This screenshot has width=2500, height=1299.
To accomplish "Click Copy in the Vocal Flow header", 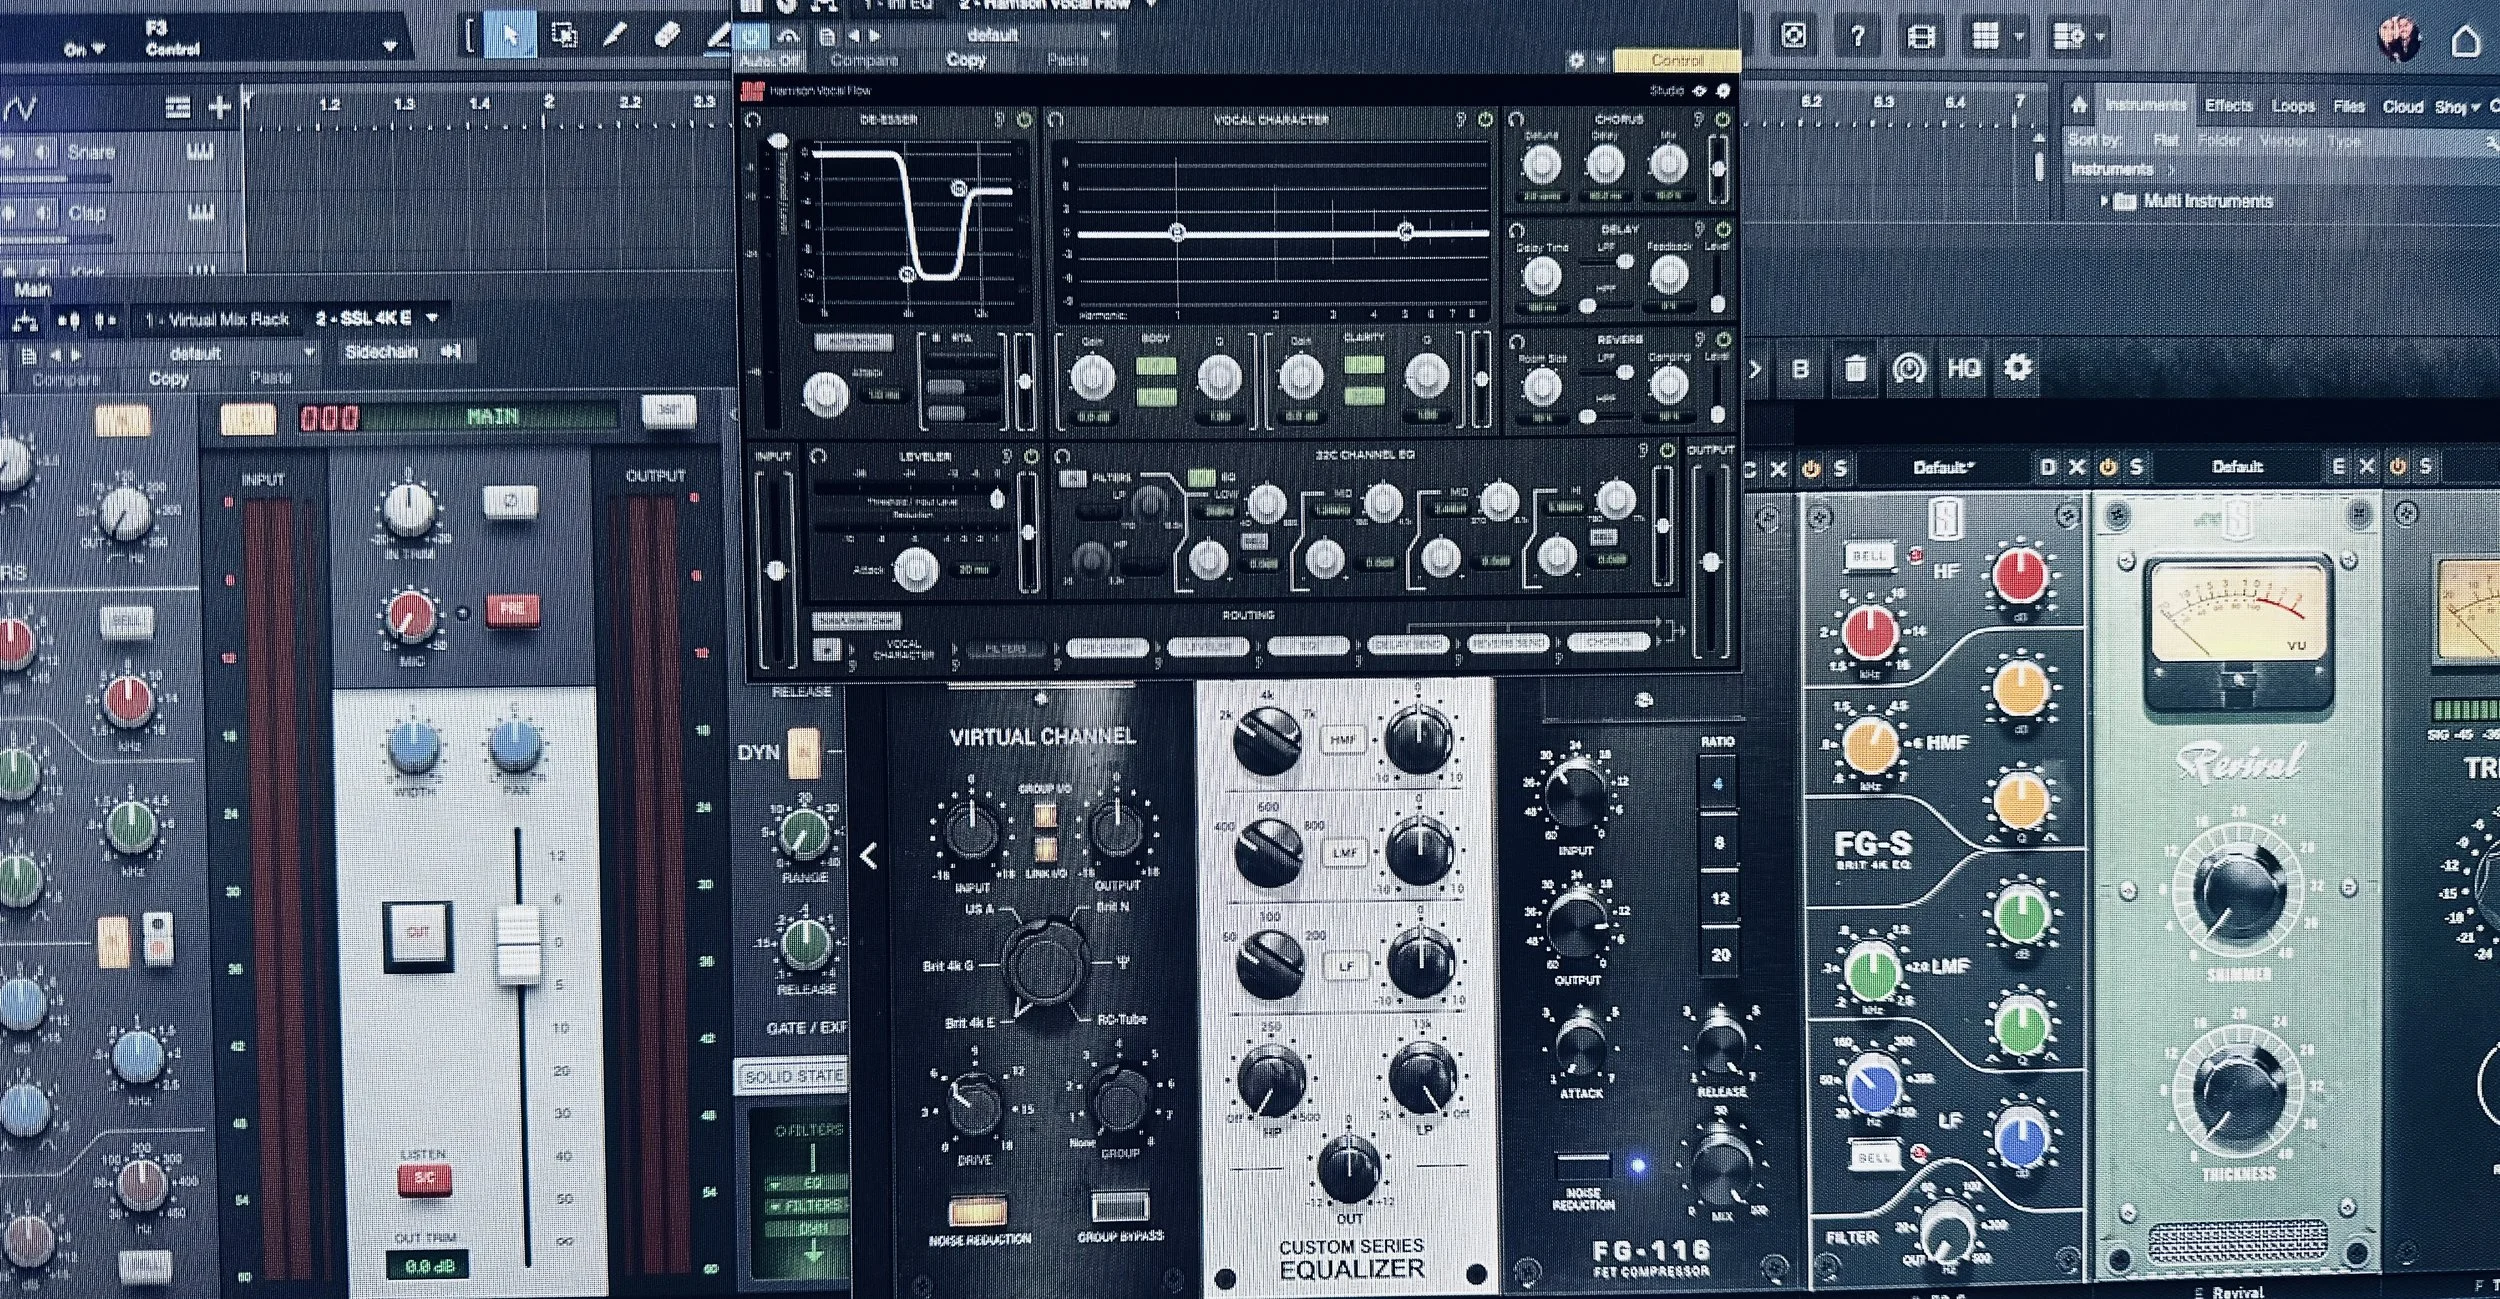I will pos(966,60).
